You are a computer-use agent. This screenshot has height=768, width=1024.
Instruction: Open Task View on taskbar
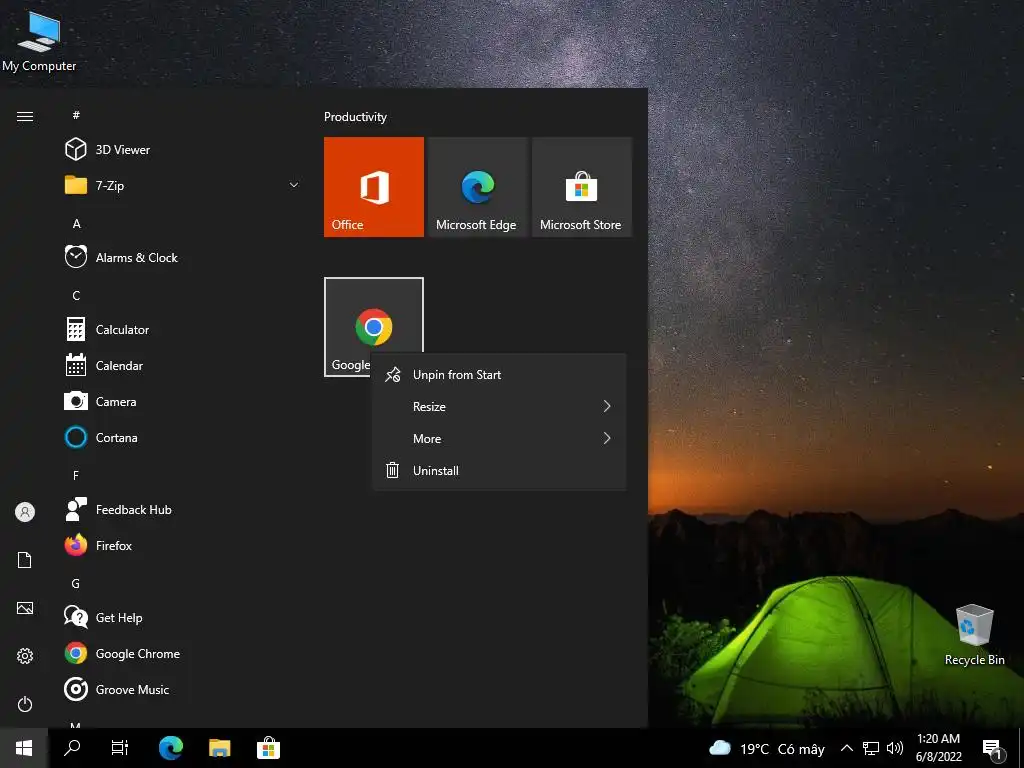pyautogui.click(x=120, y=748)
